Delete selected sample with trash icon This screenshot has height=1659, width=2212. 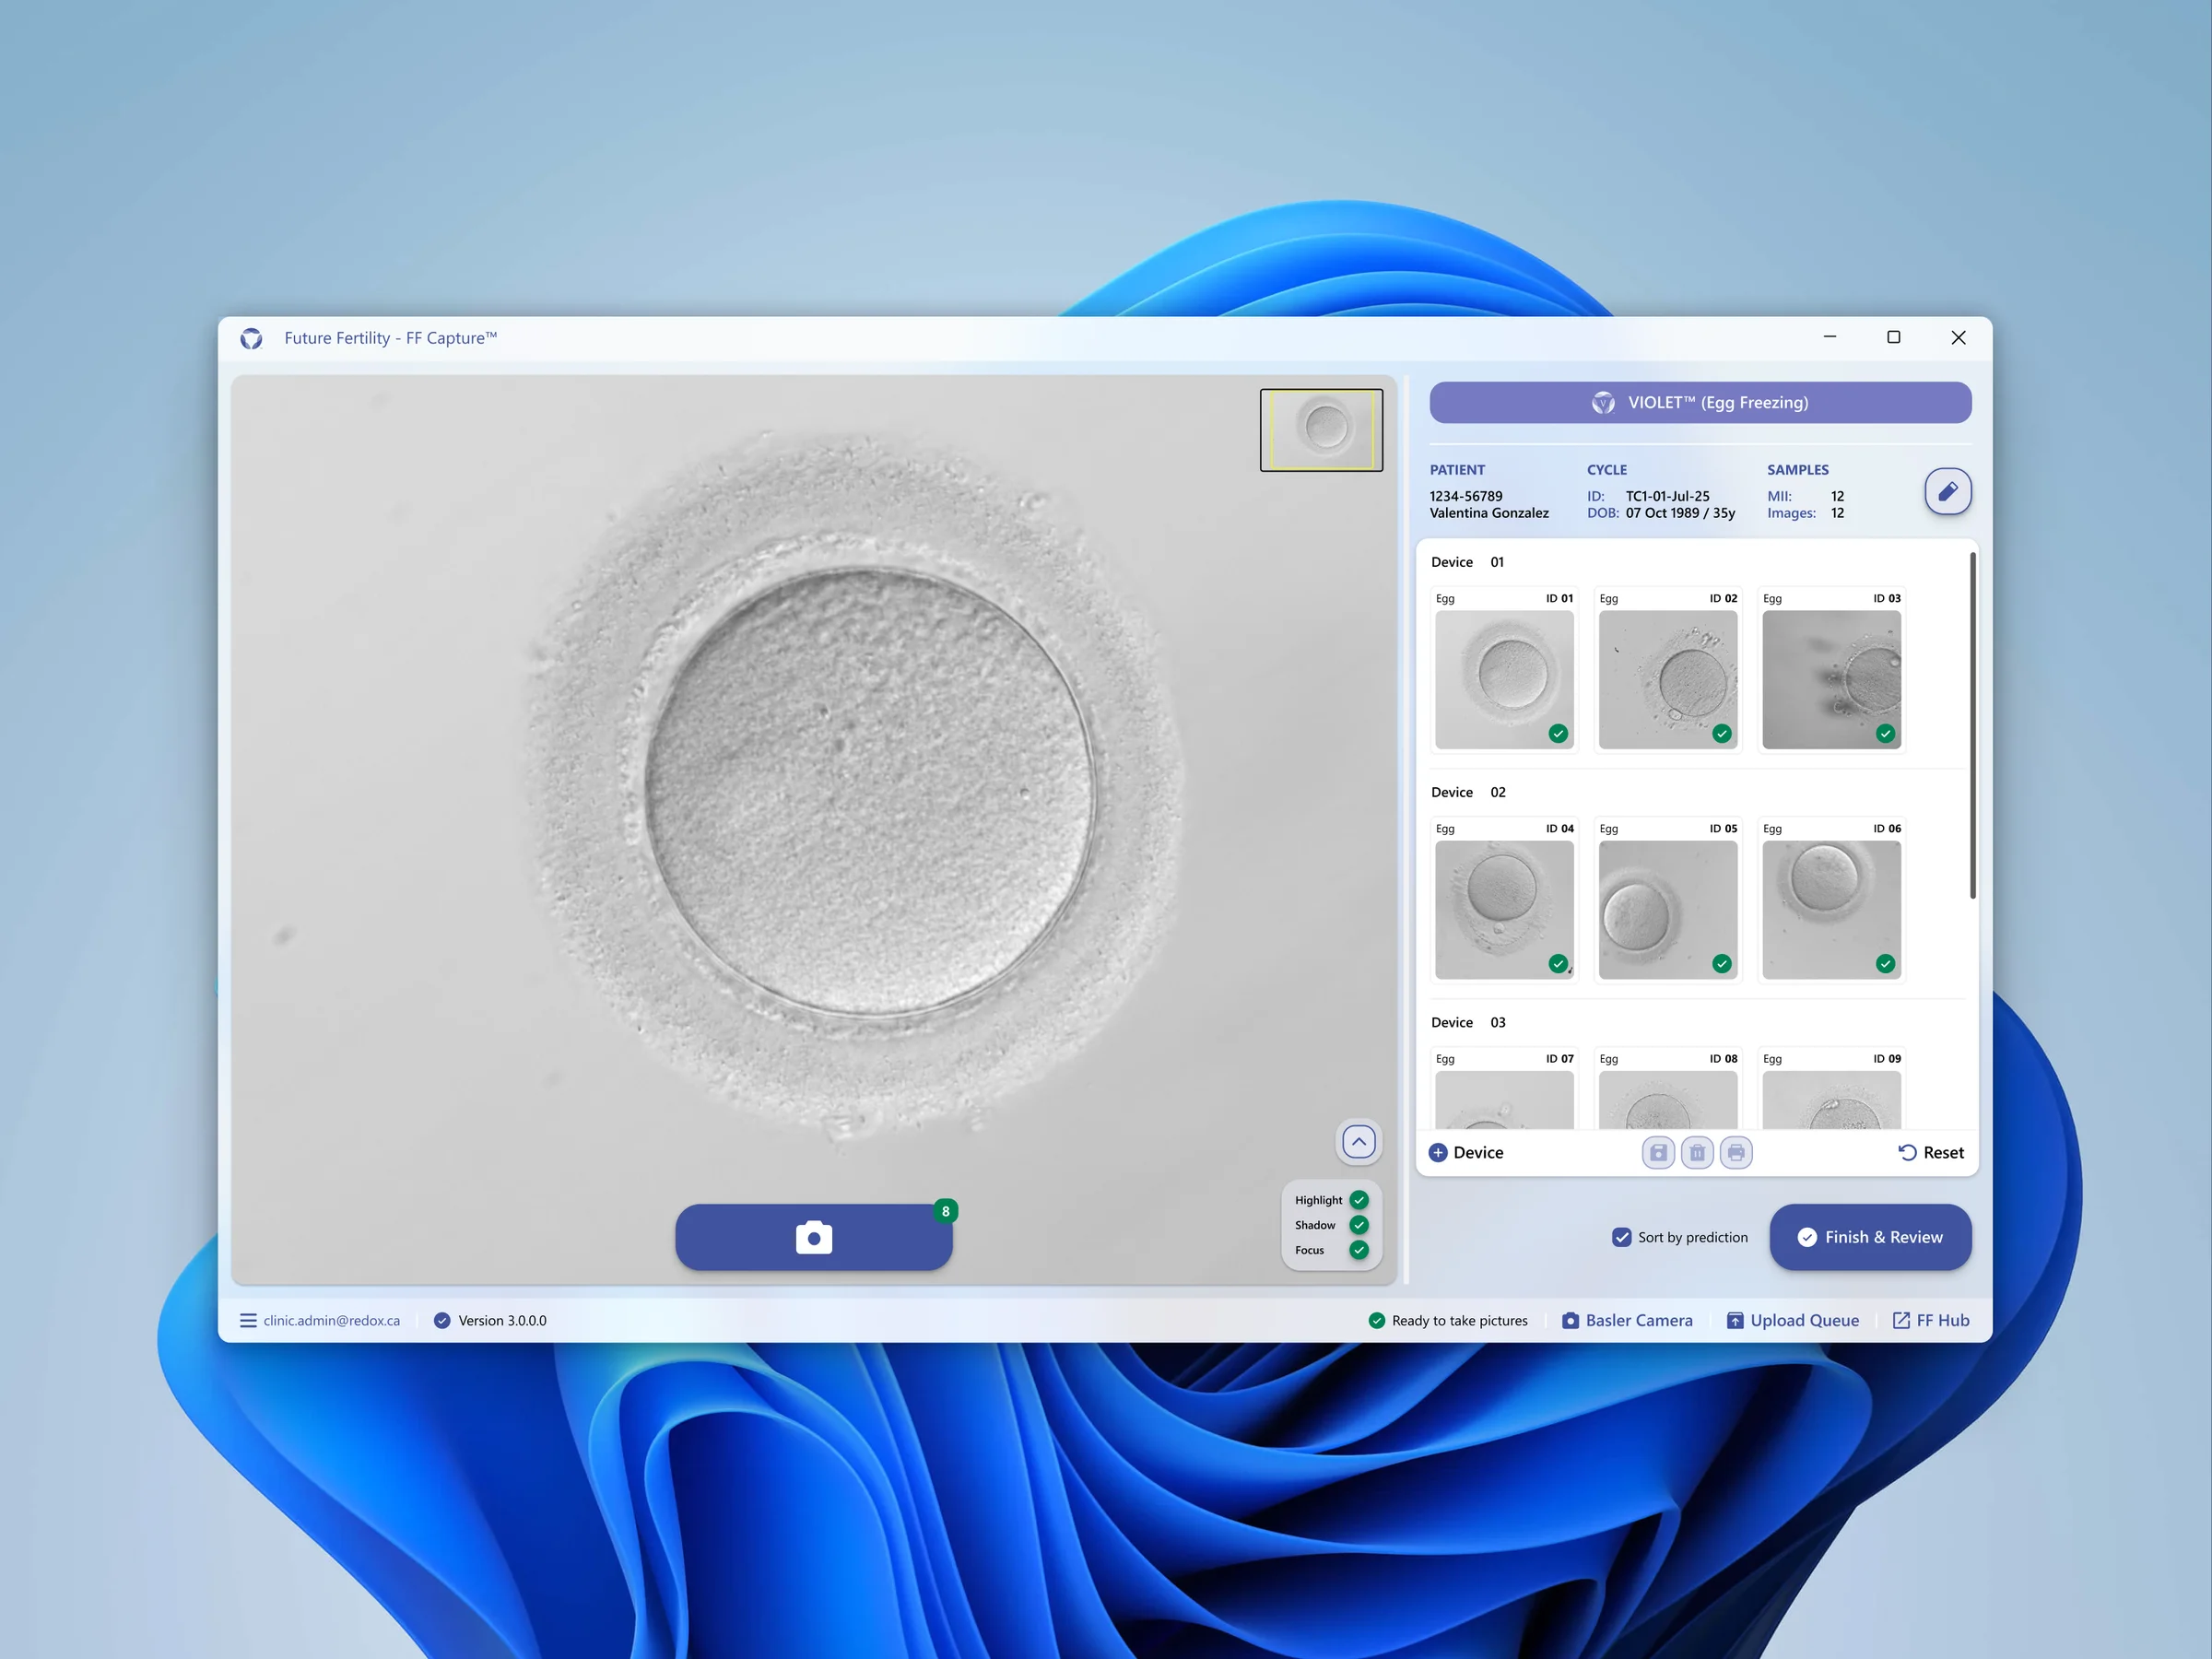tap(1697, 1152)
